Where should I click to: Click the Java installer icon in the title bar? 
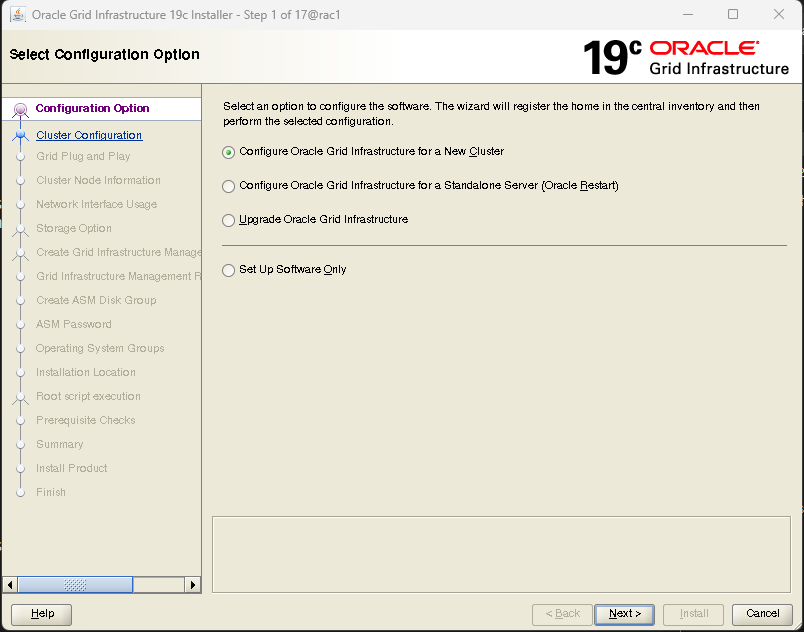tap(17, 14)
